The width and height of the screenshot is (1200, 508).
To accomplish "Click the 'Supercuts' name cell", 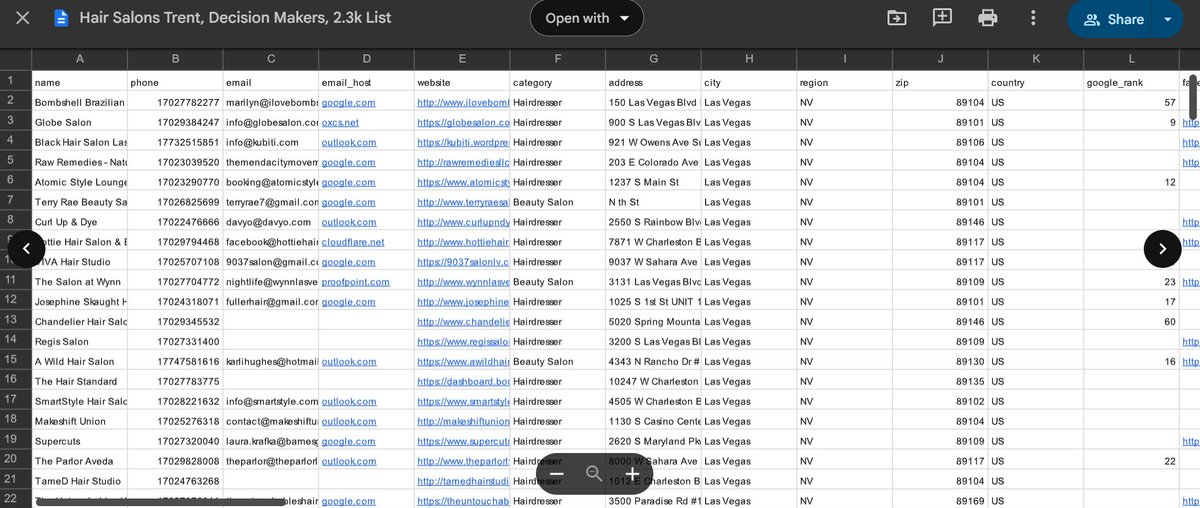I will [79, 441].
